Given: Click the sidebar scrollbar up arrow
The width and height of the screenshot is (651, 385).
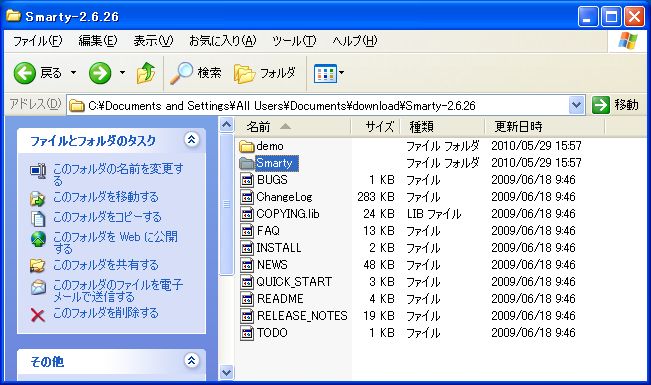Looking at the screenshot, I should coord(226,125).
